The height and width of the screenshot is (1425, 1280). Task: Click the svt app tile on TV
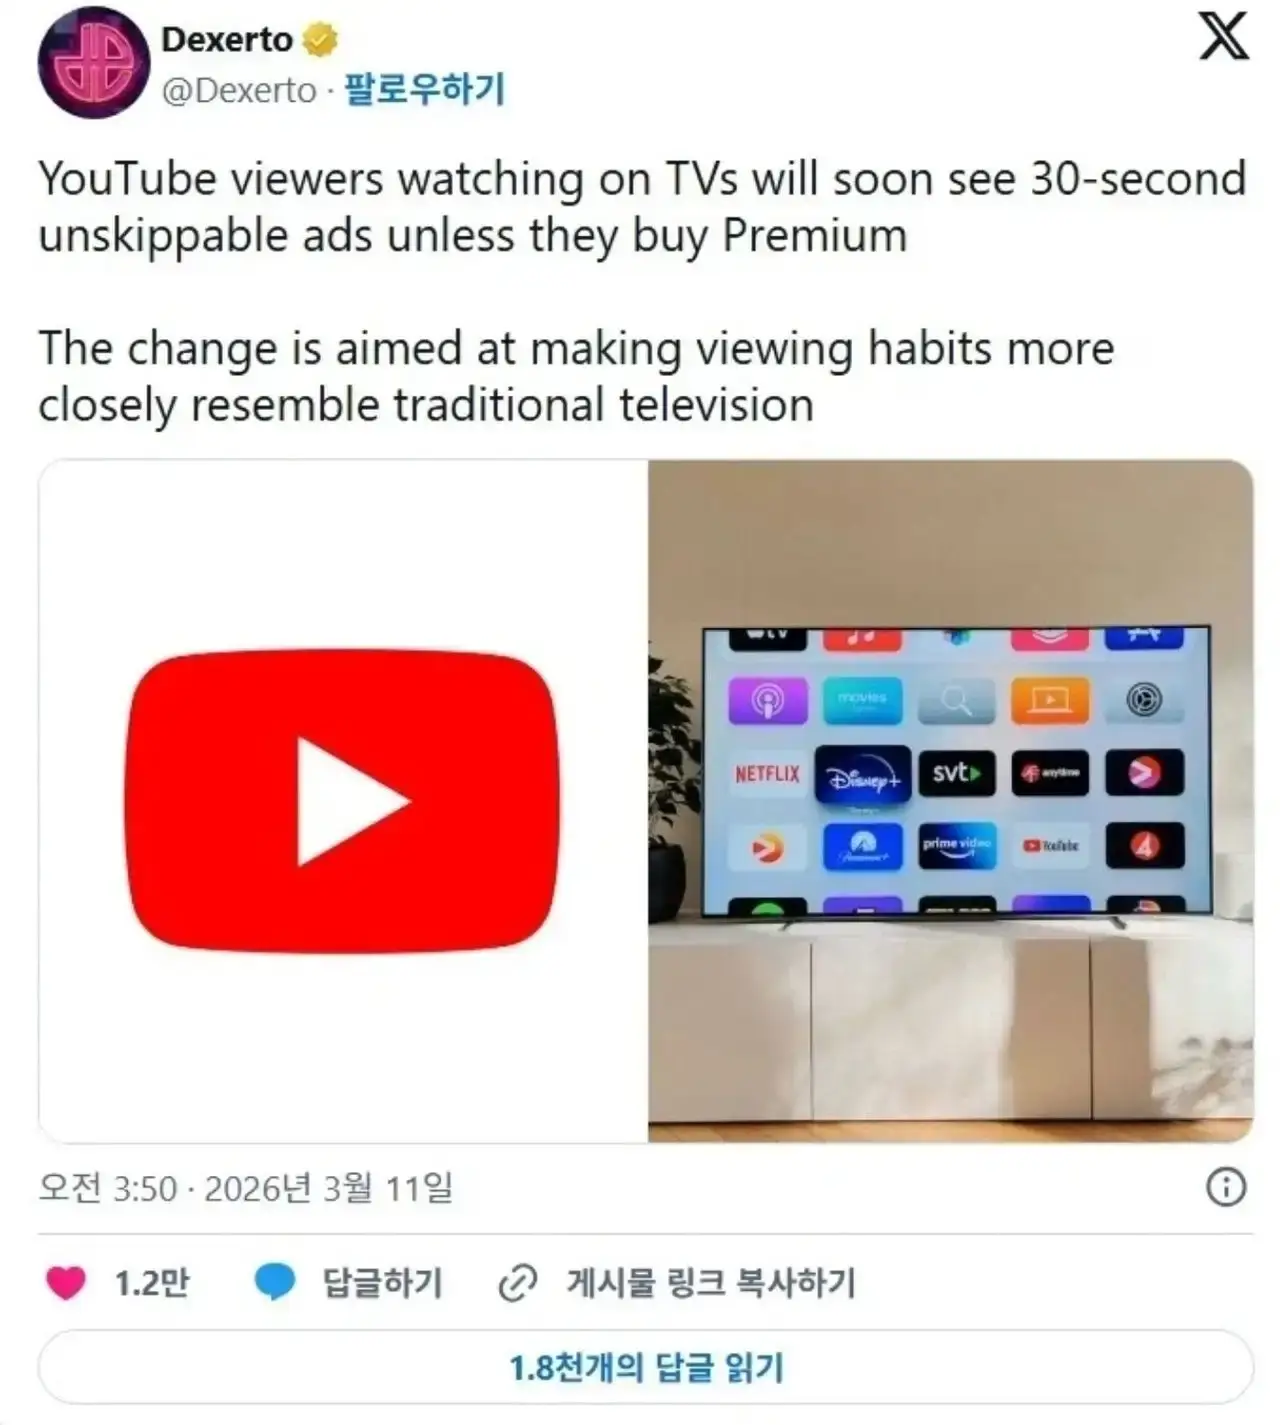coord(957,773)
